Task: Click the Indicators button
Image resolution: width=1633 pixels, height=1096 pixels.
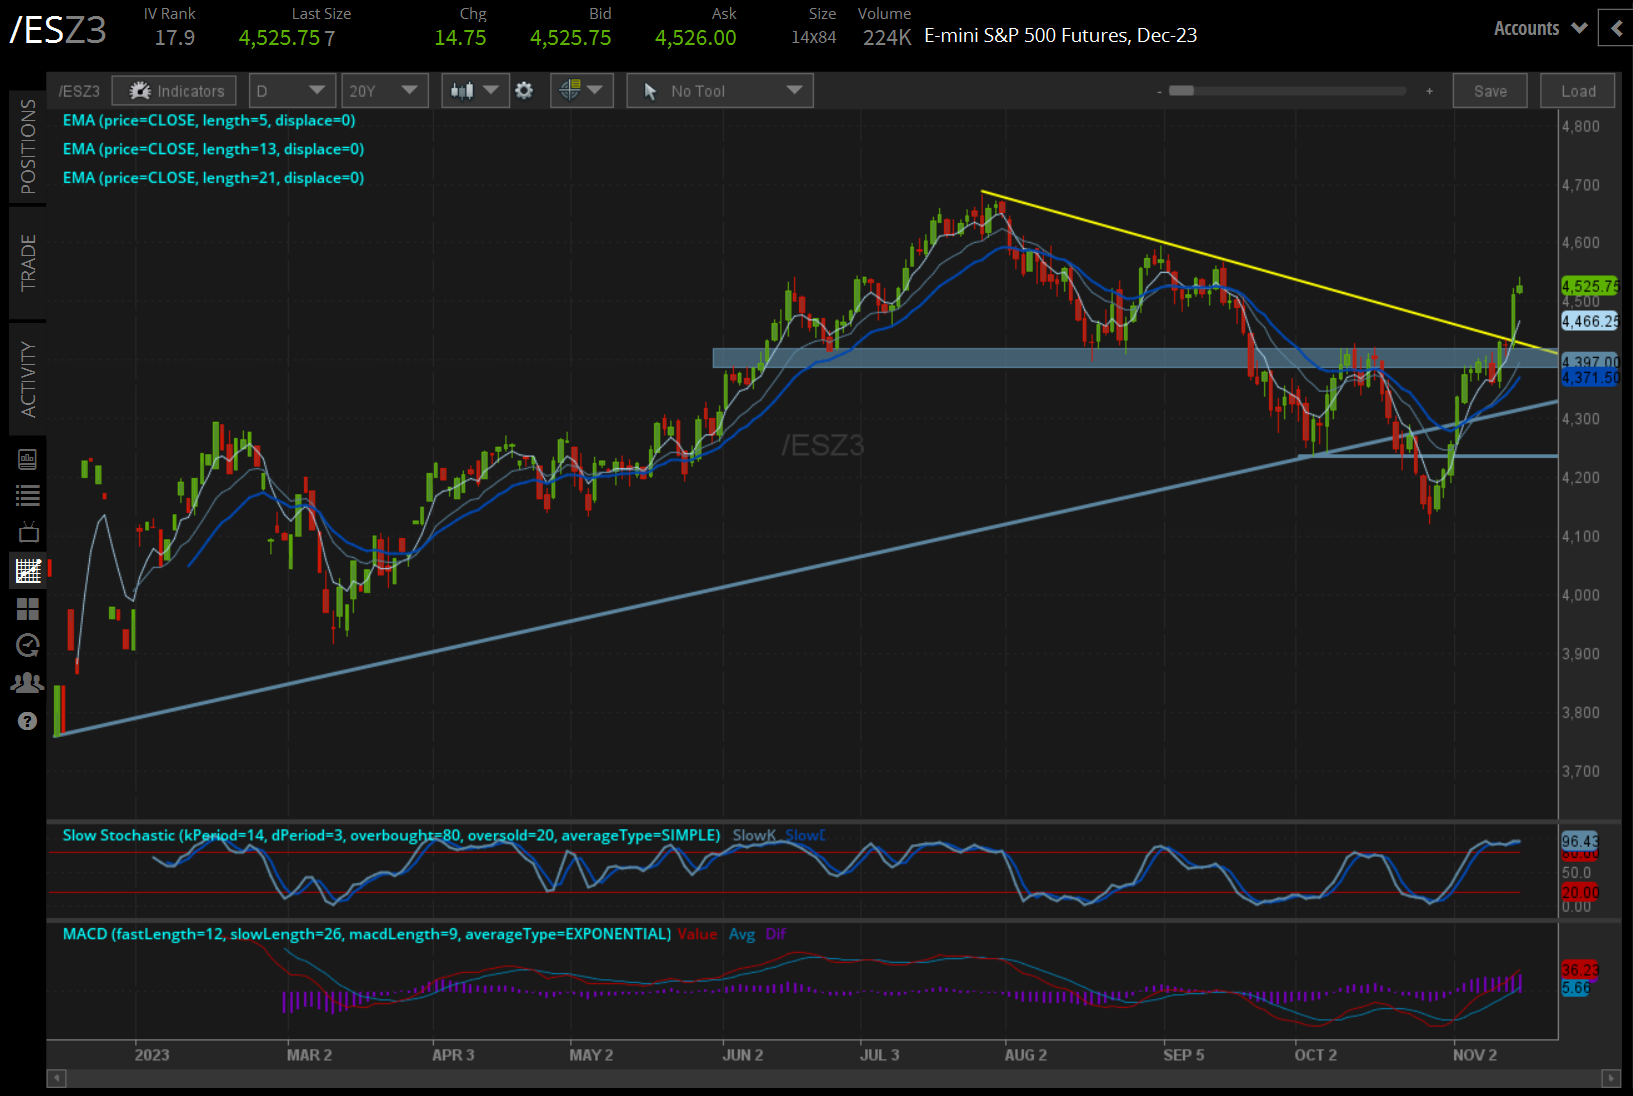Action: 175,91
